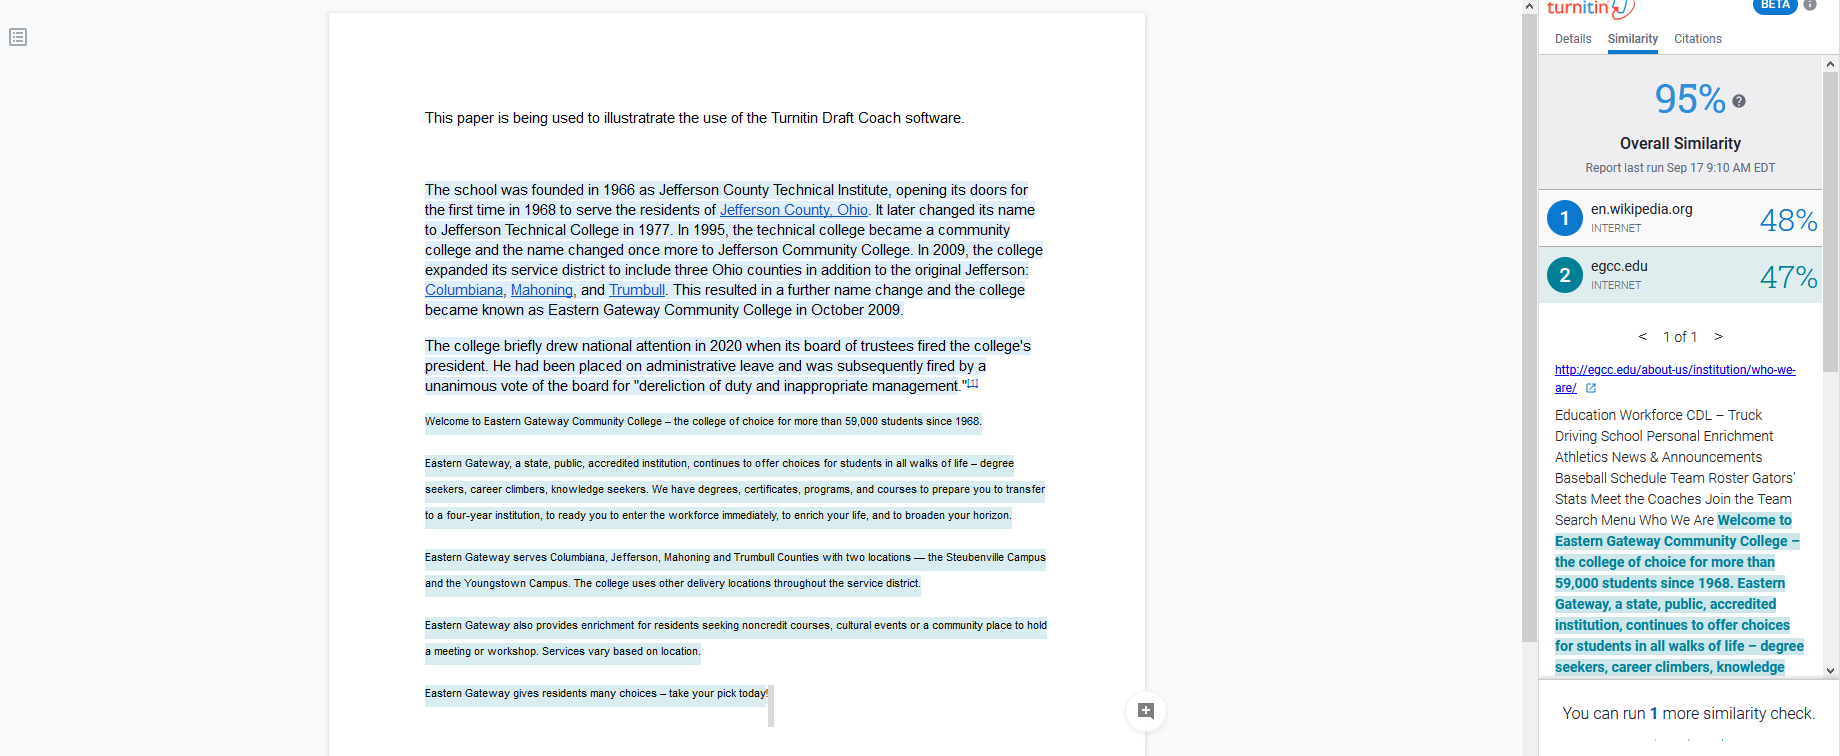The width and height of the screenshot is (1840, 756).
Task: Click the add comment icon
Action: click(x=1146, y=711)
